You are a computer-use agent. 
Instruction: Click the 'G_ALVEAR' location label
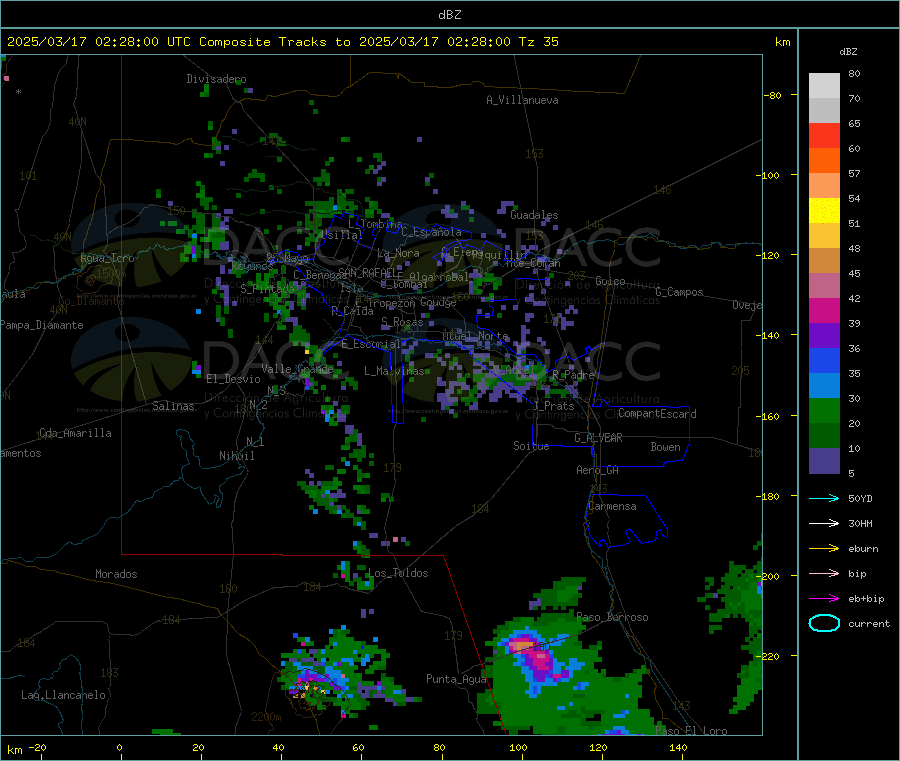coord(598,438)
